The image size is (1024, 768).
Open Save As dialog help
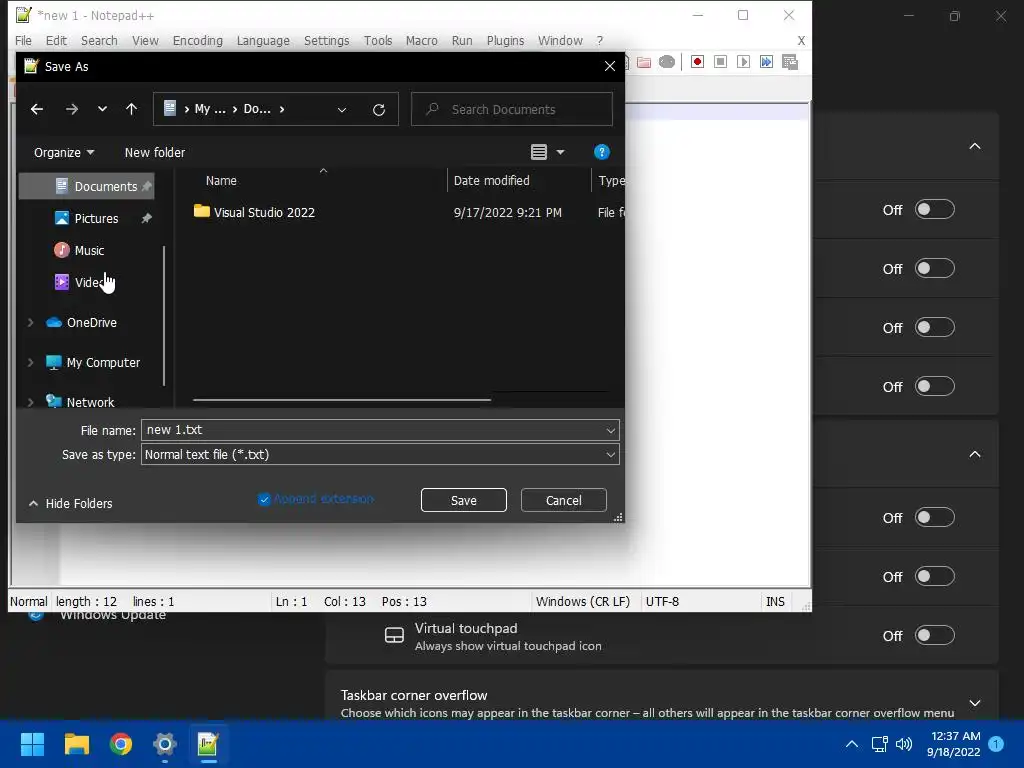click(x=601, y=152)
